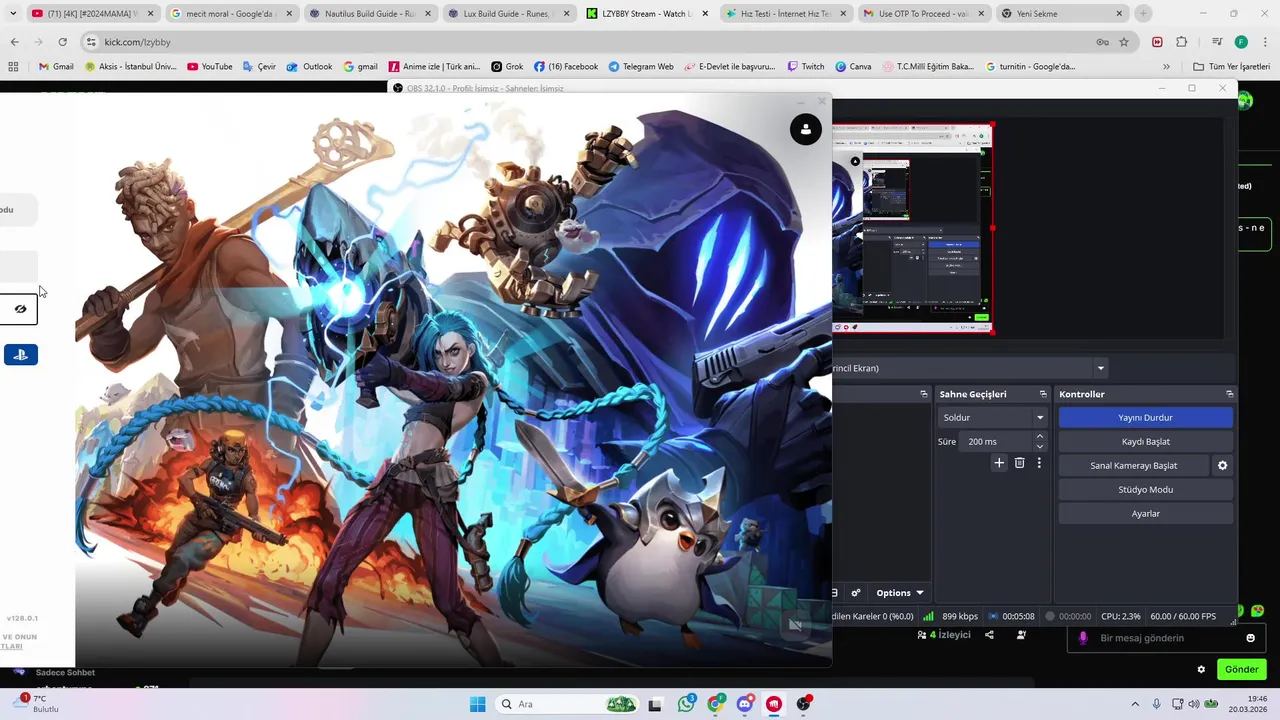Image resolution: width=1280 pixels, height=720 pixels.
Task: Add a new scene transition
Action: tap(999, 463)
